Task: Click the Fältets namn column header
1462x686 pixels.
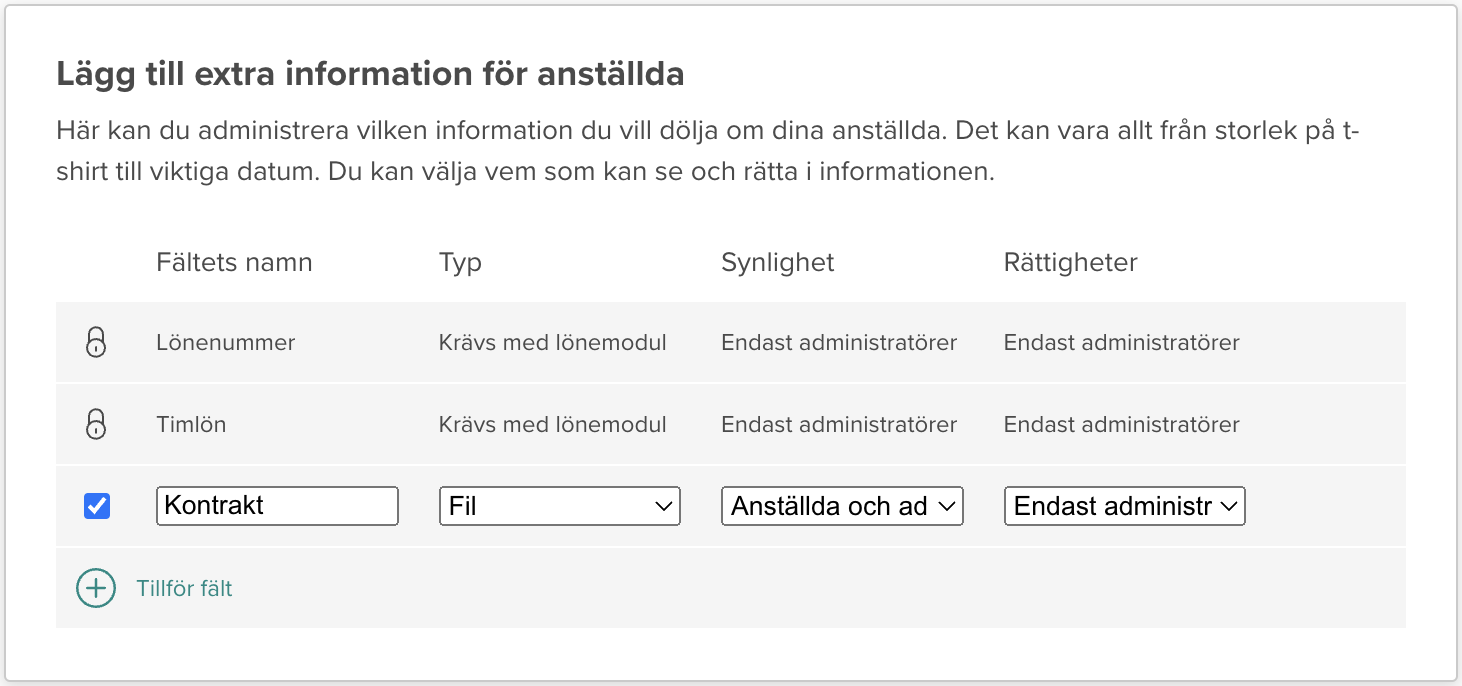Action: tap(234, 262)
